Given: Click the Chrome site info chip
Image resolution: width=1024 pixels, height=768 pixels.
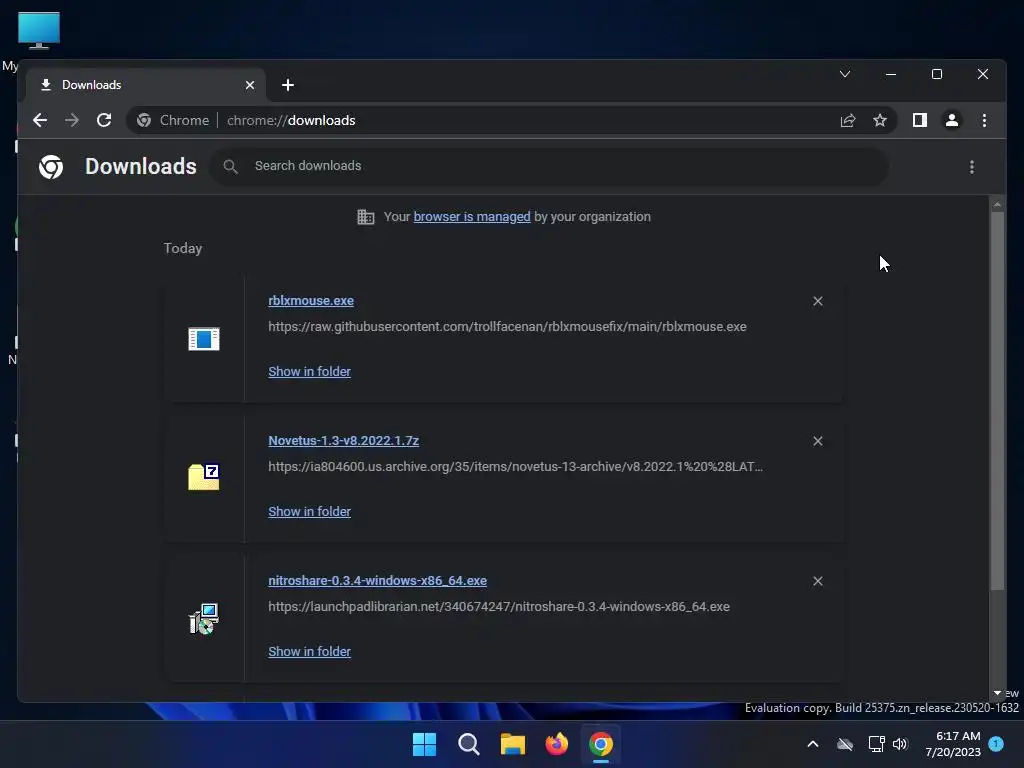Looking at the screenshot, I should point(173,120).
